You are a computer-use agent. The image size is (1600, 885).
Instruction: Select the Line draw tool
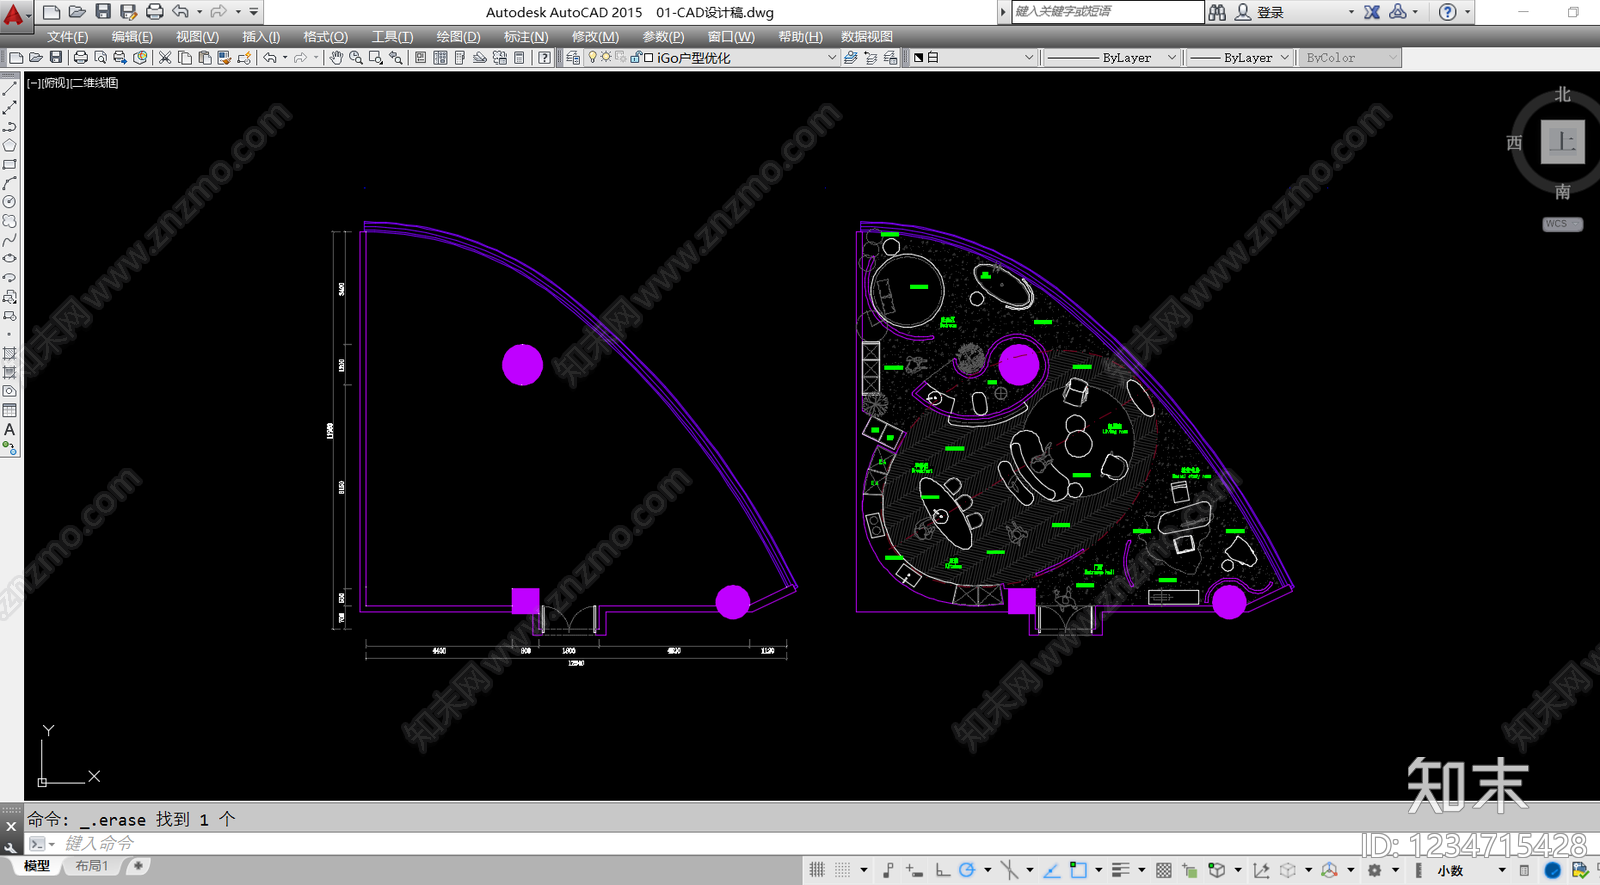(x=10, y=89)
